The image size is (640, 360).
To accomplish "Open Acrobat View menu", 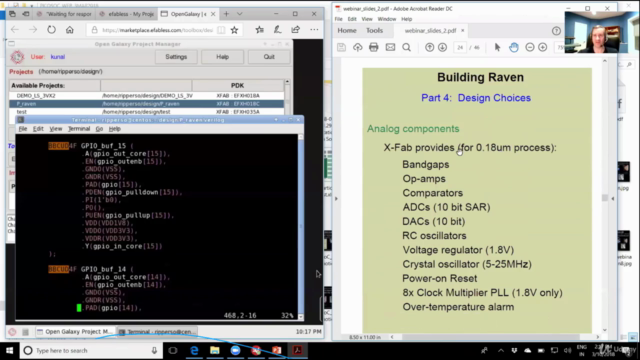I will click(x=367, y=19).
